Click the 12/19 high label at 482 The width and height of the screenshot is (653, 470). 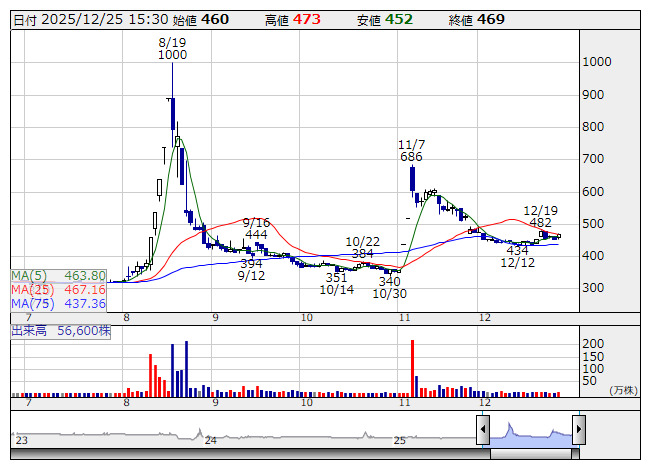540,217
